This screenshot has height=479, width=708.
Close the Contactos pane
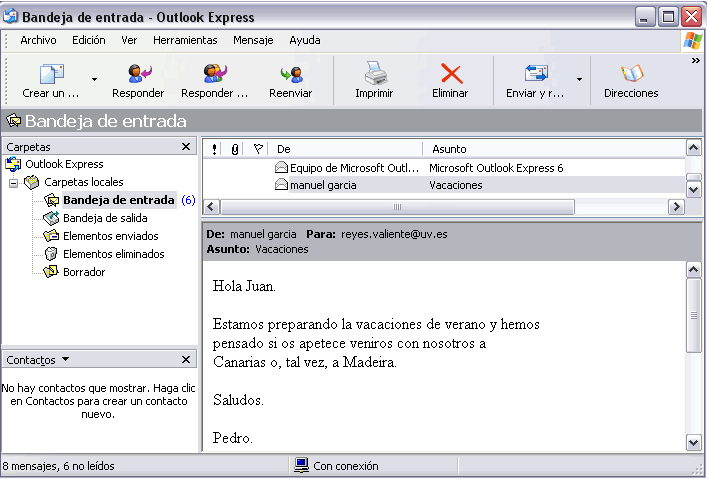coord(186,360)
